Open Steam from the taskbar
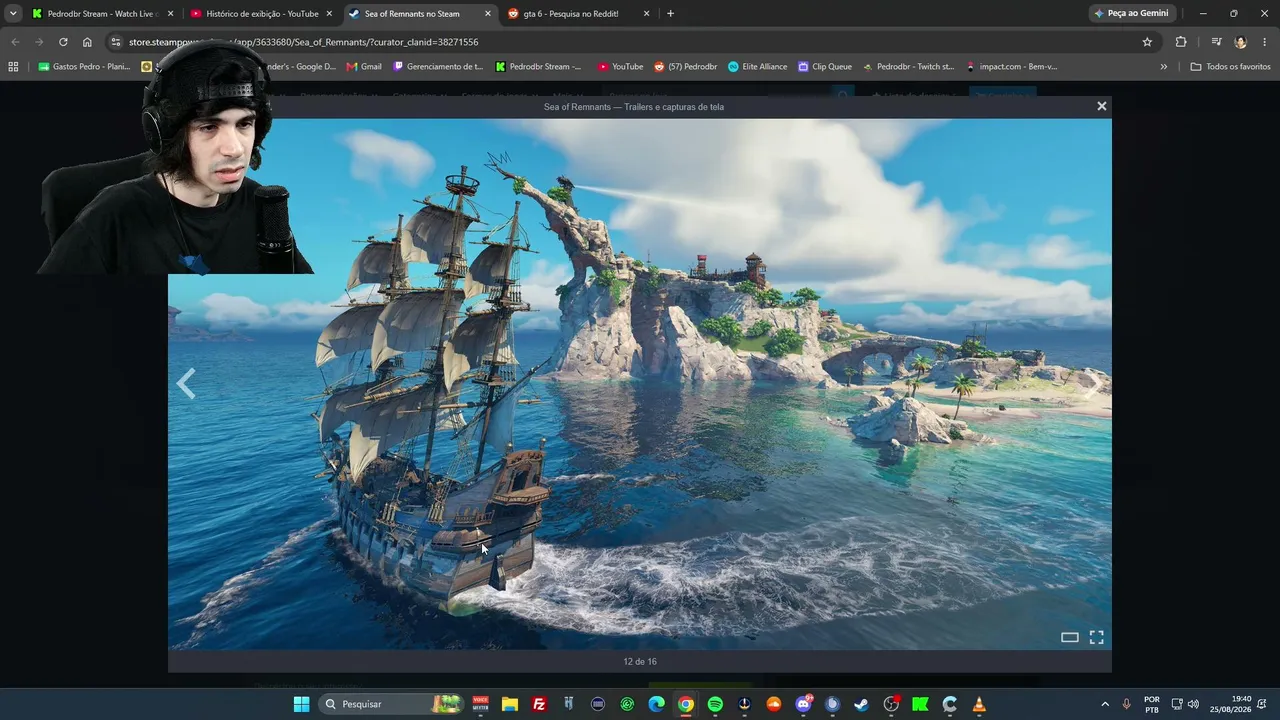Viewport: 1280px width, 720px height. (x=861, y=704)
